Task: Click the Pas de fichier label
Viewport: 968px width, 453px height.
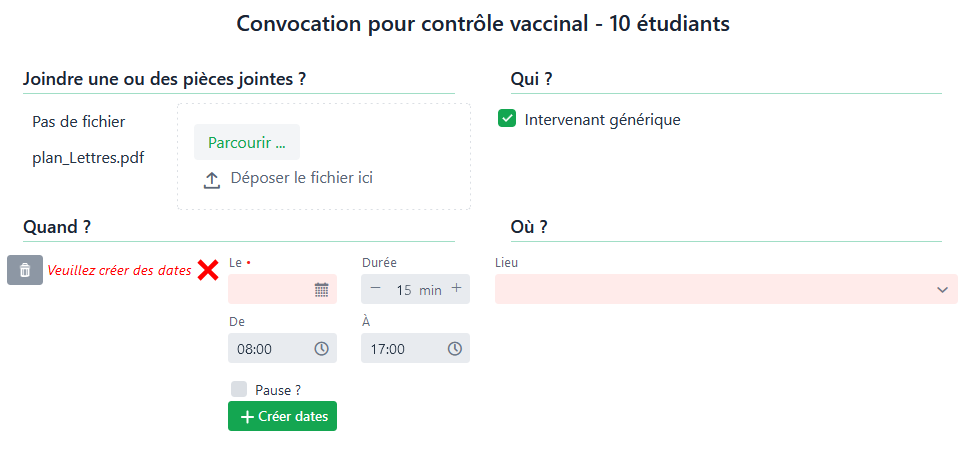Action: [x=79, y=122]
